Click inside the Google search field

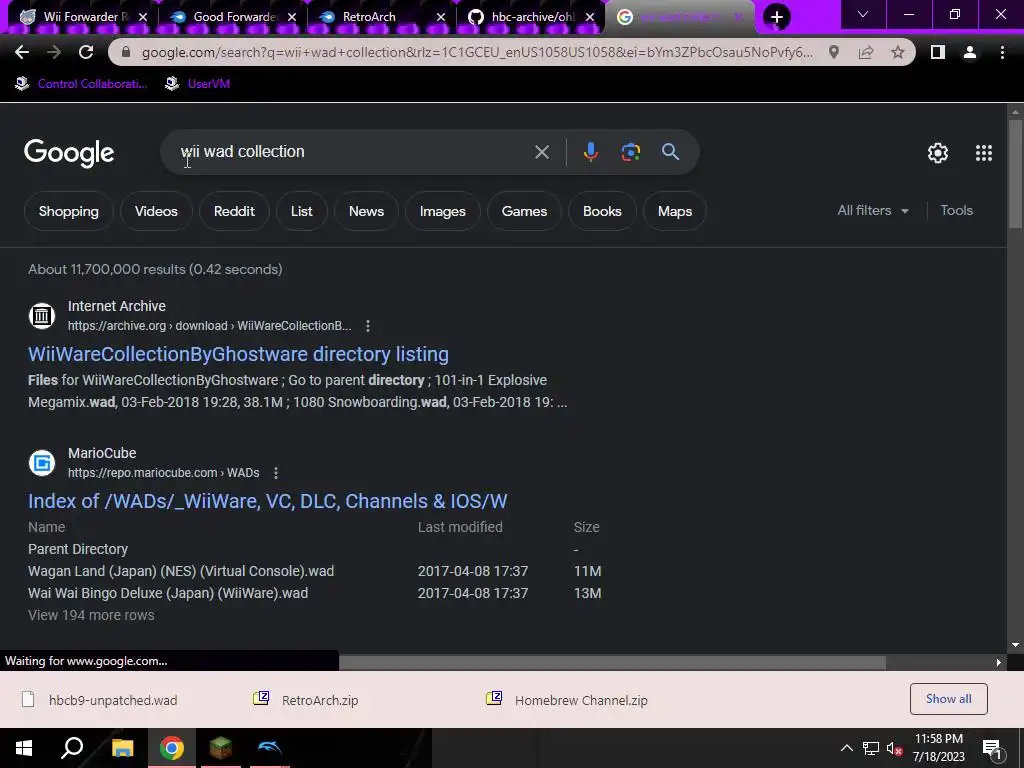coord(353,152)
